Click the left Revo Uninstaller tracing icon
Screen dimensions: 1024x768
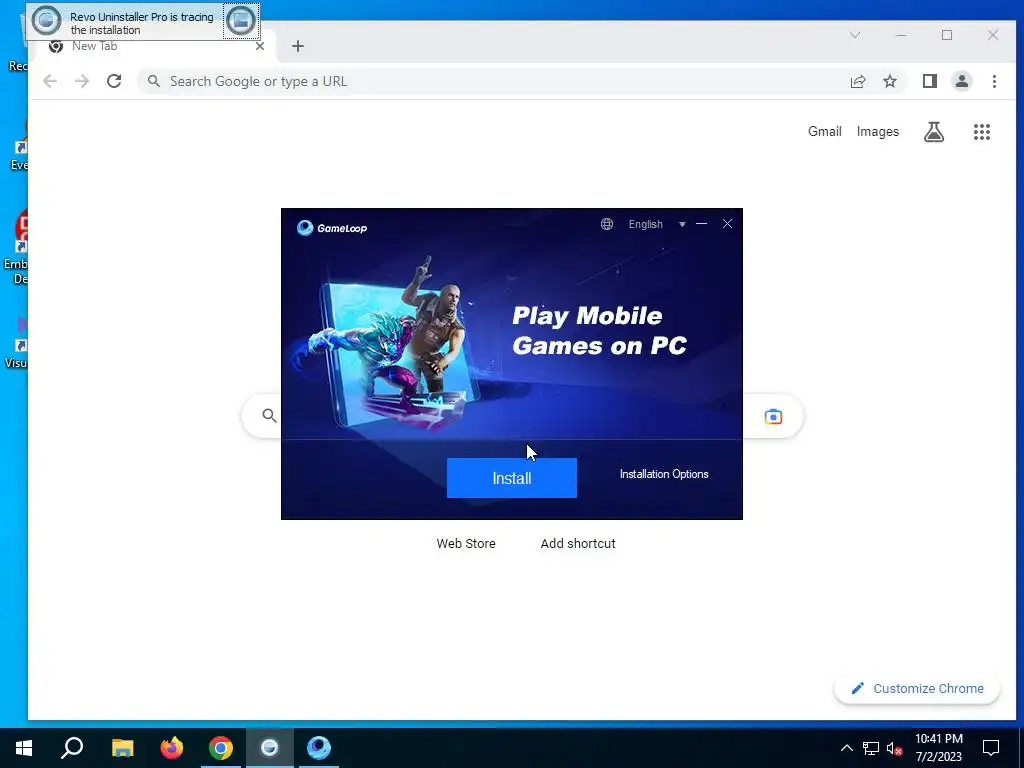pos(46,21)
